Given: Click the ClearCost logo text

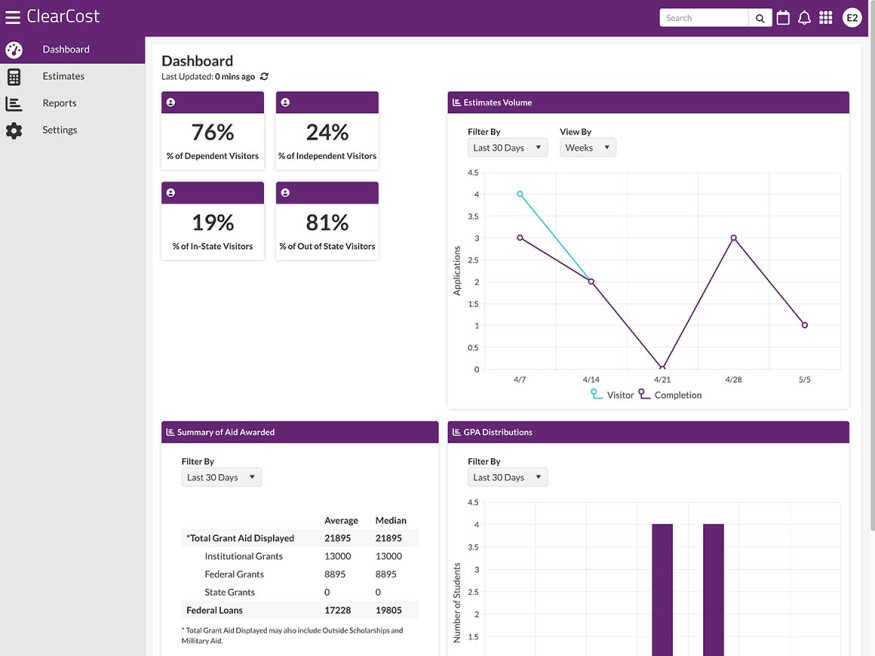Looking at the screenshot, I should point(63,17).
